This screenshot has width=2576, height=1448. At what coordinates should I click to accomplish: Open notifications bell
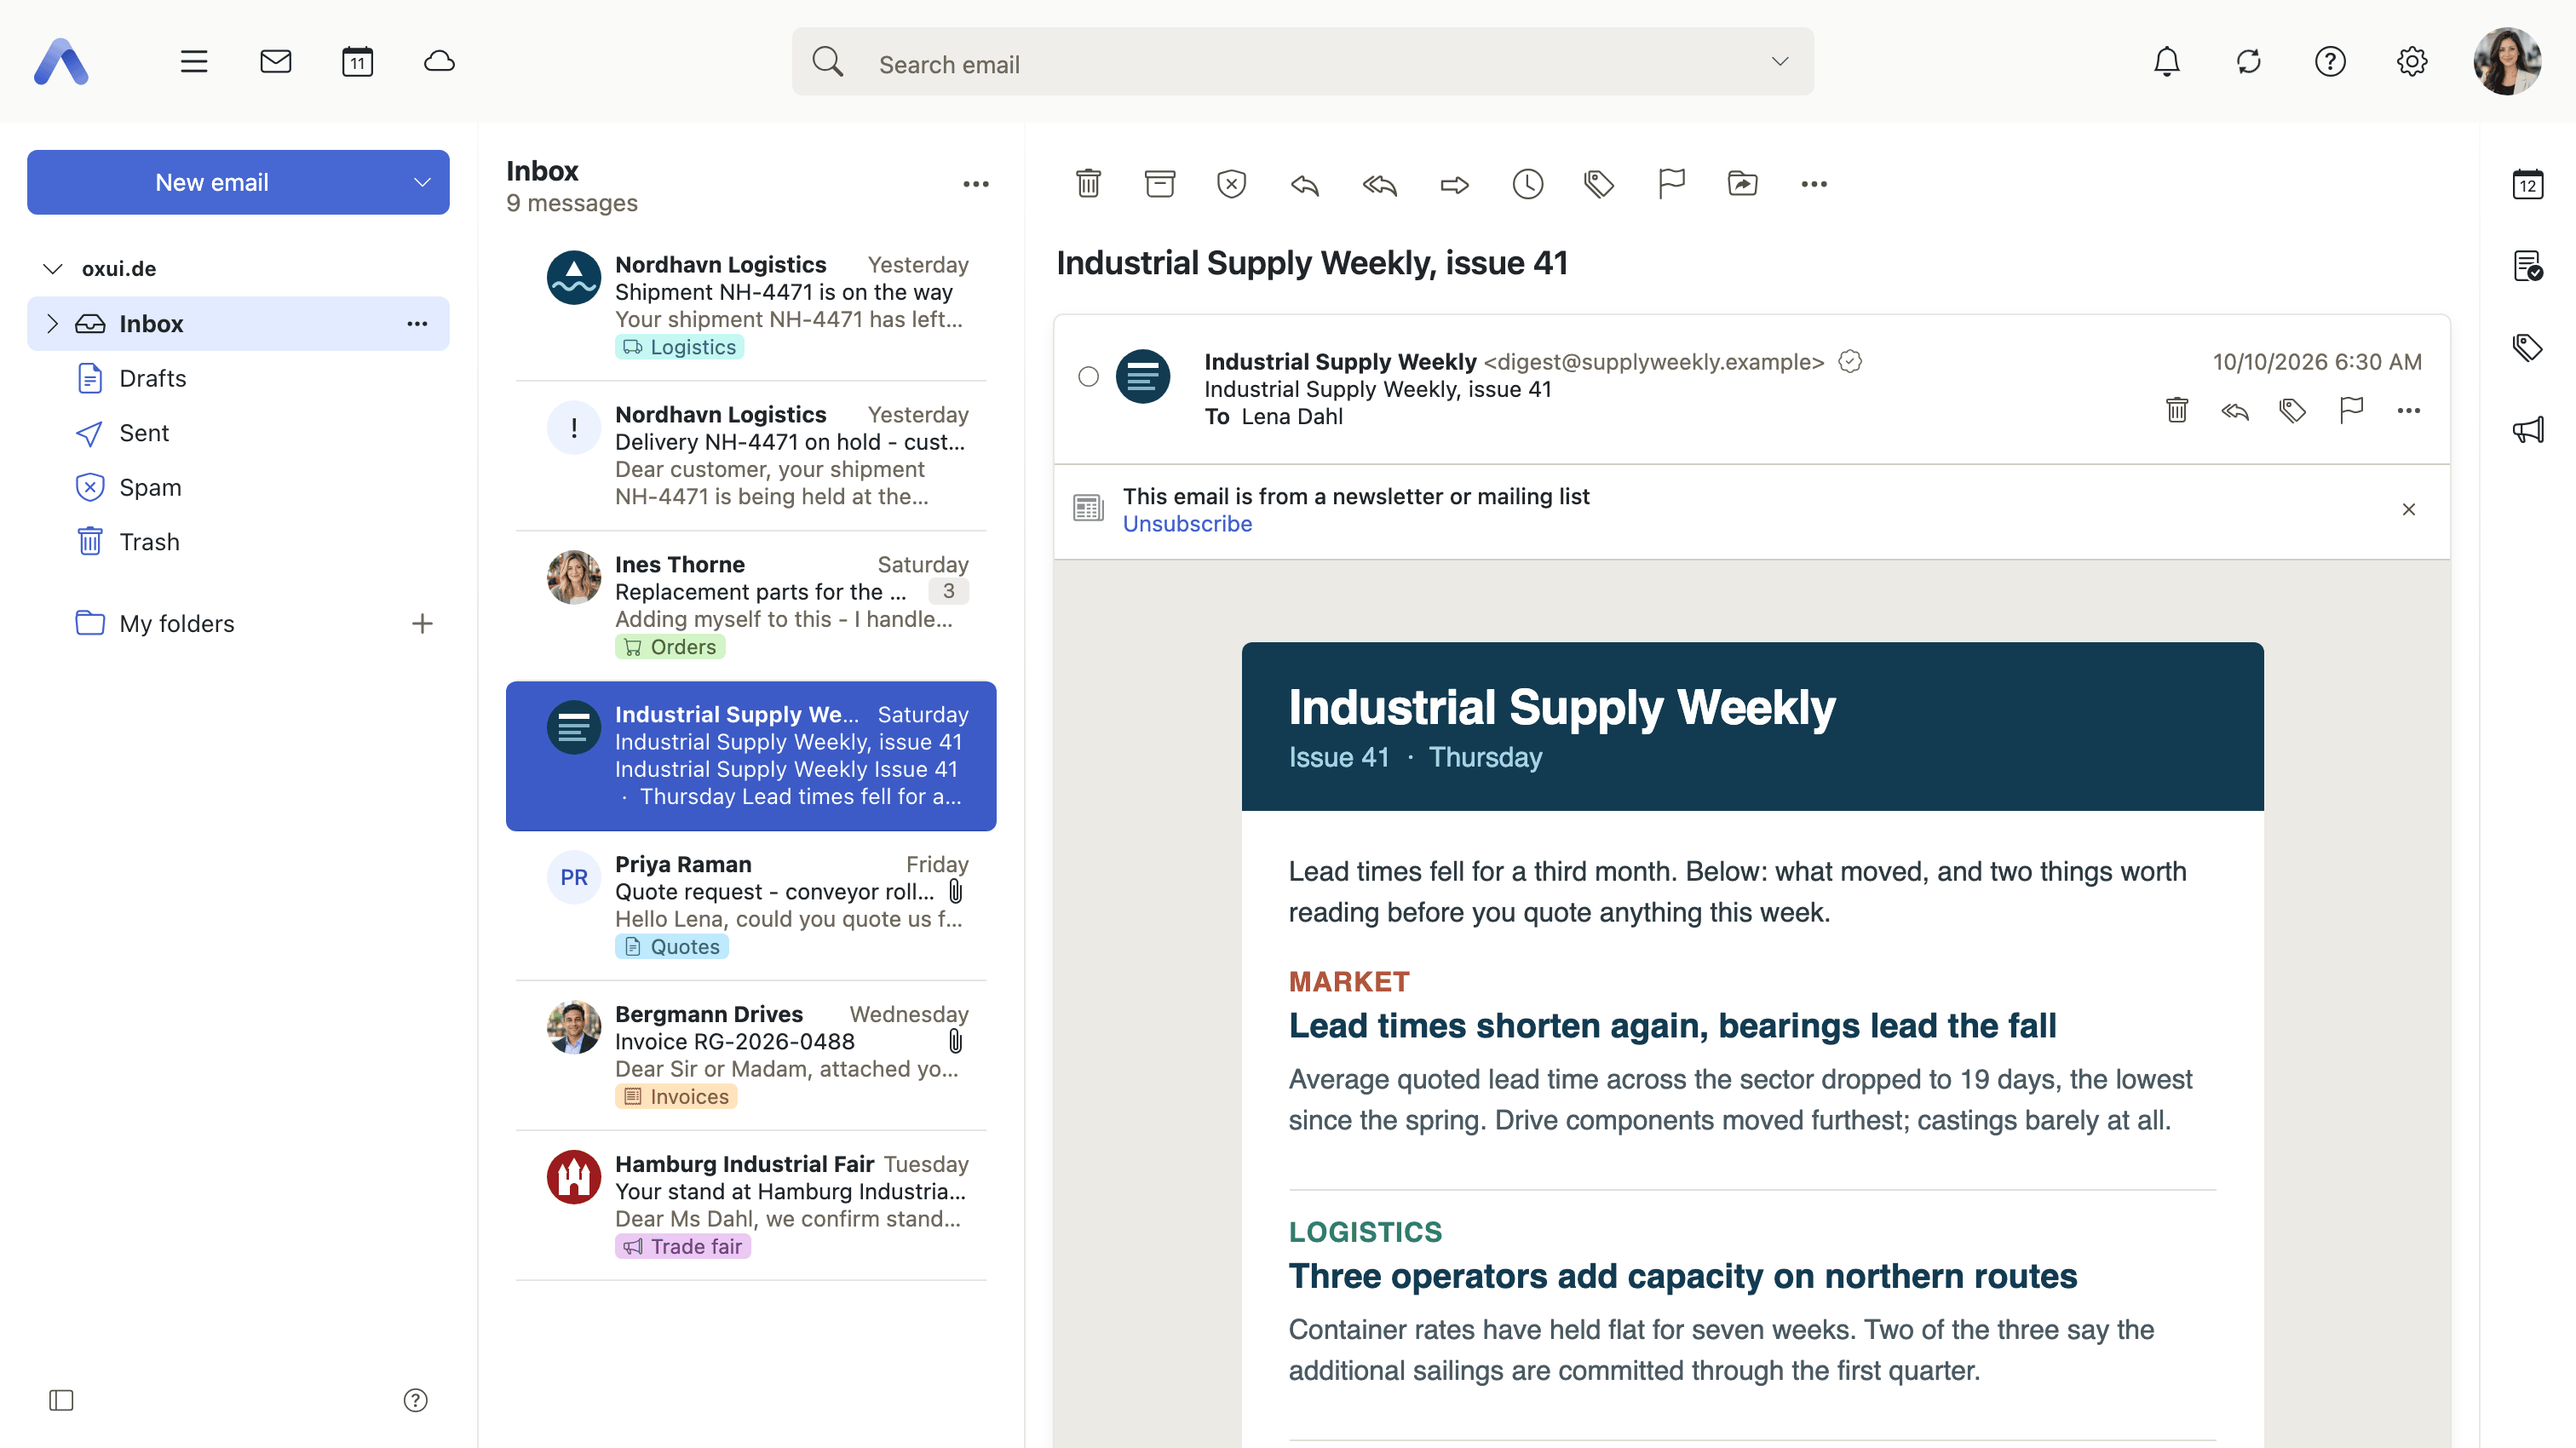tap(2166, 62)
